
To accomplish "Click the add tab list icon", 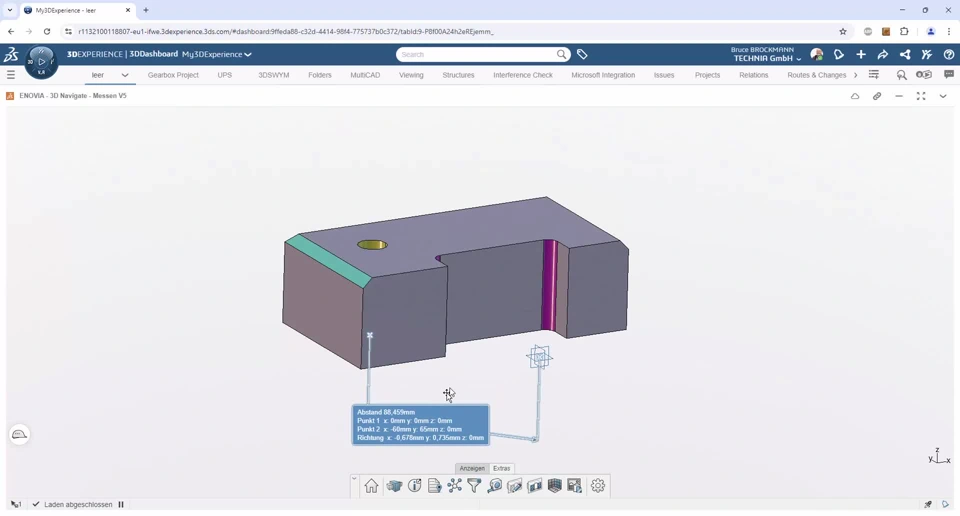I will pos(874,75).
